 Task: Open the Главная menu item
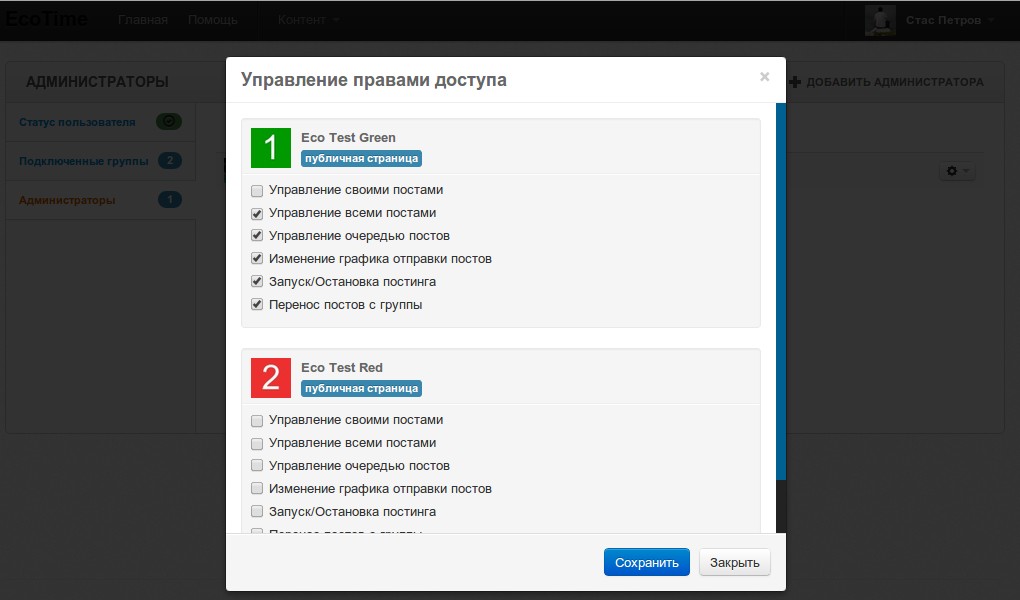(x=142, y=20)
